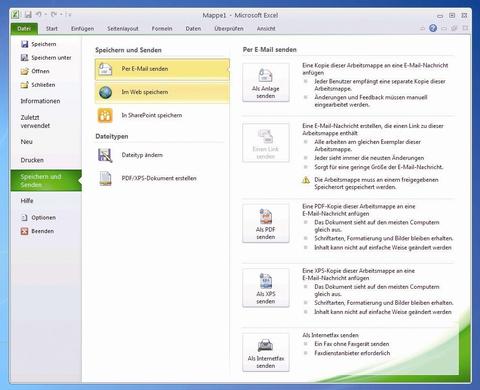This screenshot has height=390, width=480.
Task: Click the Speichern und Senden heading
Action: coord(128,50)
